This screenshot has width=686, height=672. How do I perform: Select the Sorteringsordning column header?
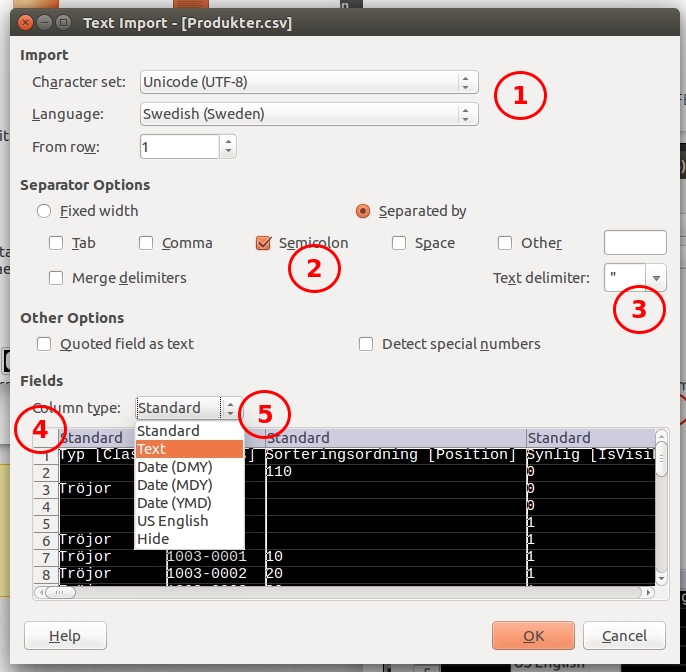pos(396,438)
